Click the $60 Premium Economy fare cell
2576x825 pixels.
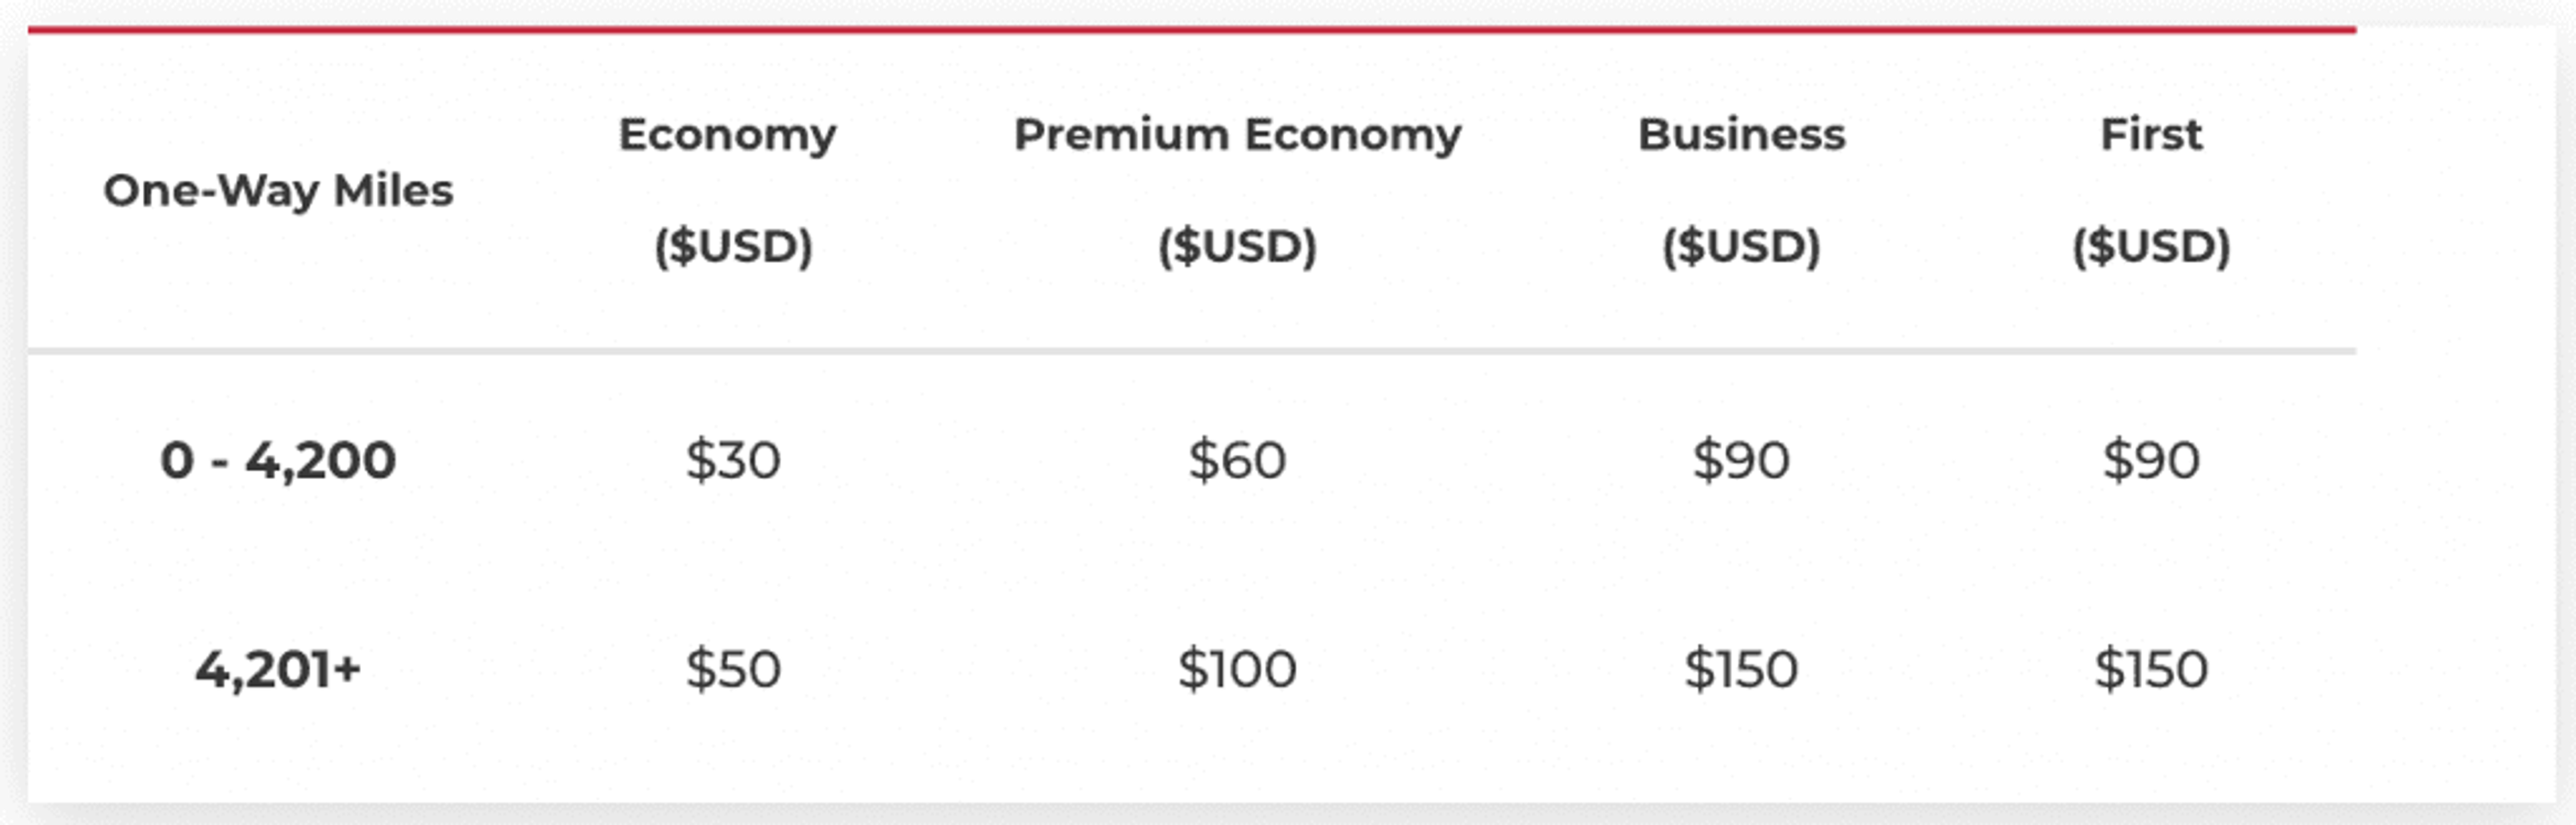pos(1237,461)
